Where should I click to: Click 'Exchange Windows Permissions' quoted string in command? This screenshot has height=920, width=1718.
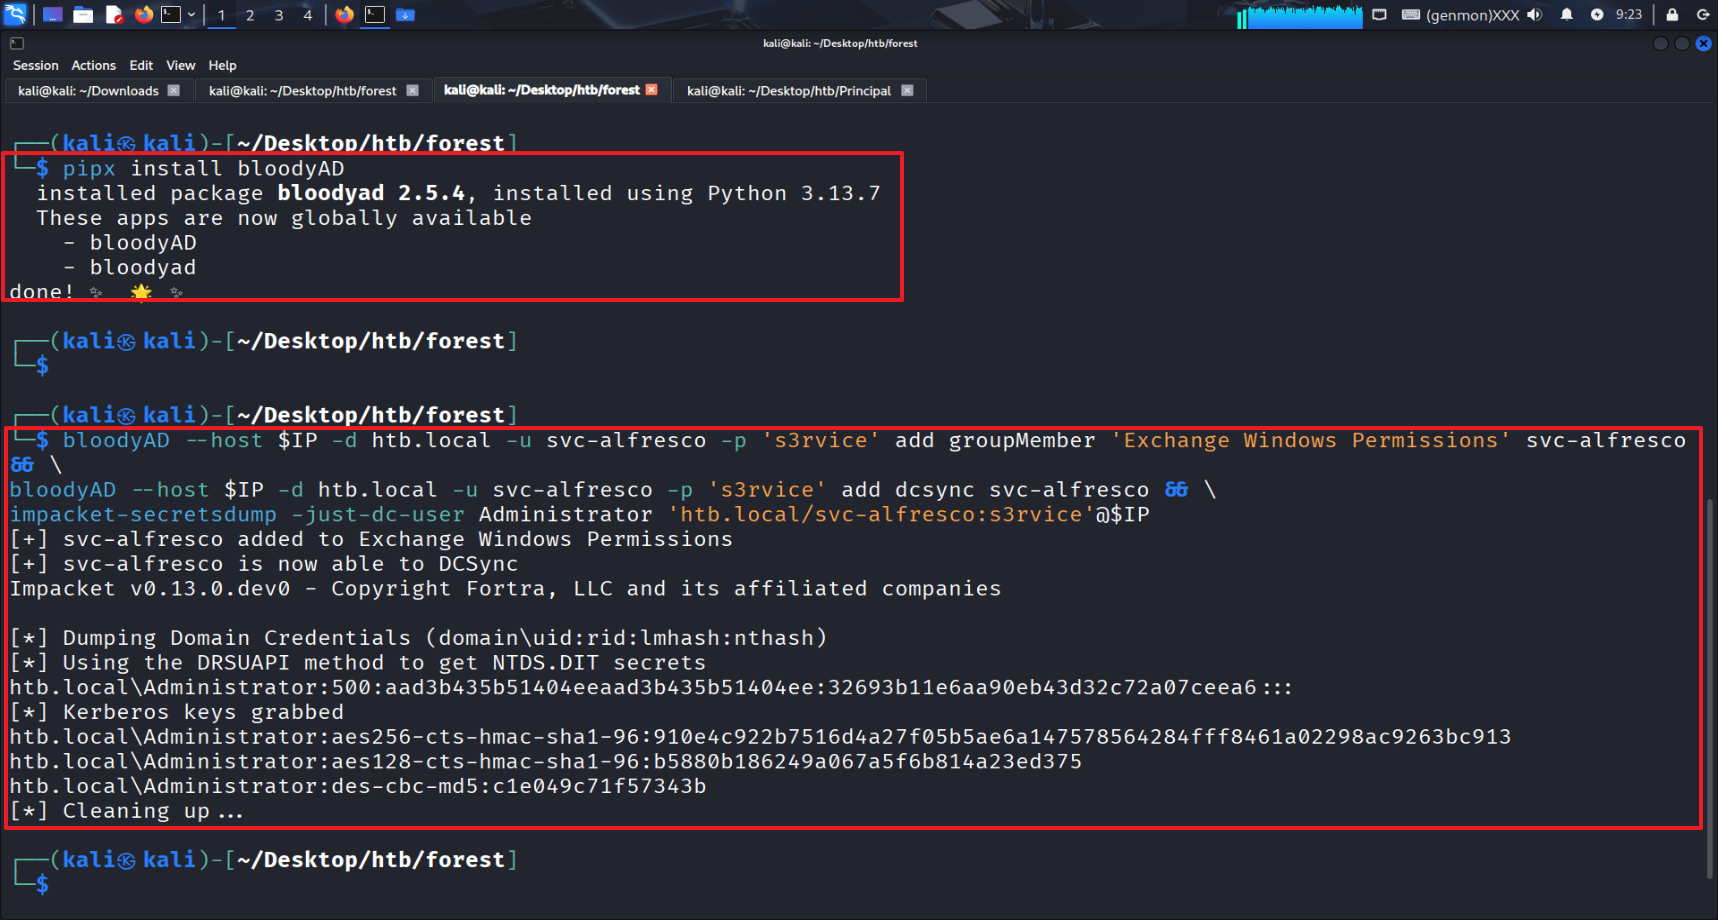[1310, 440]
